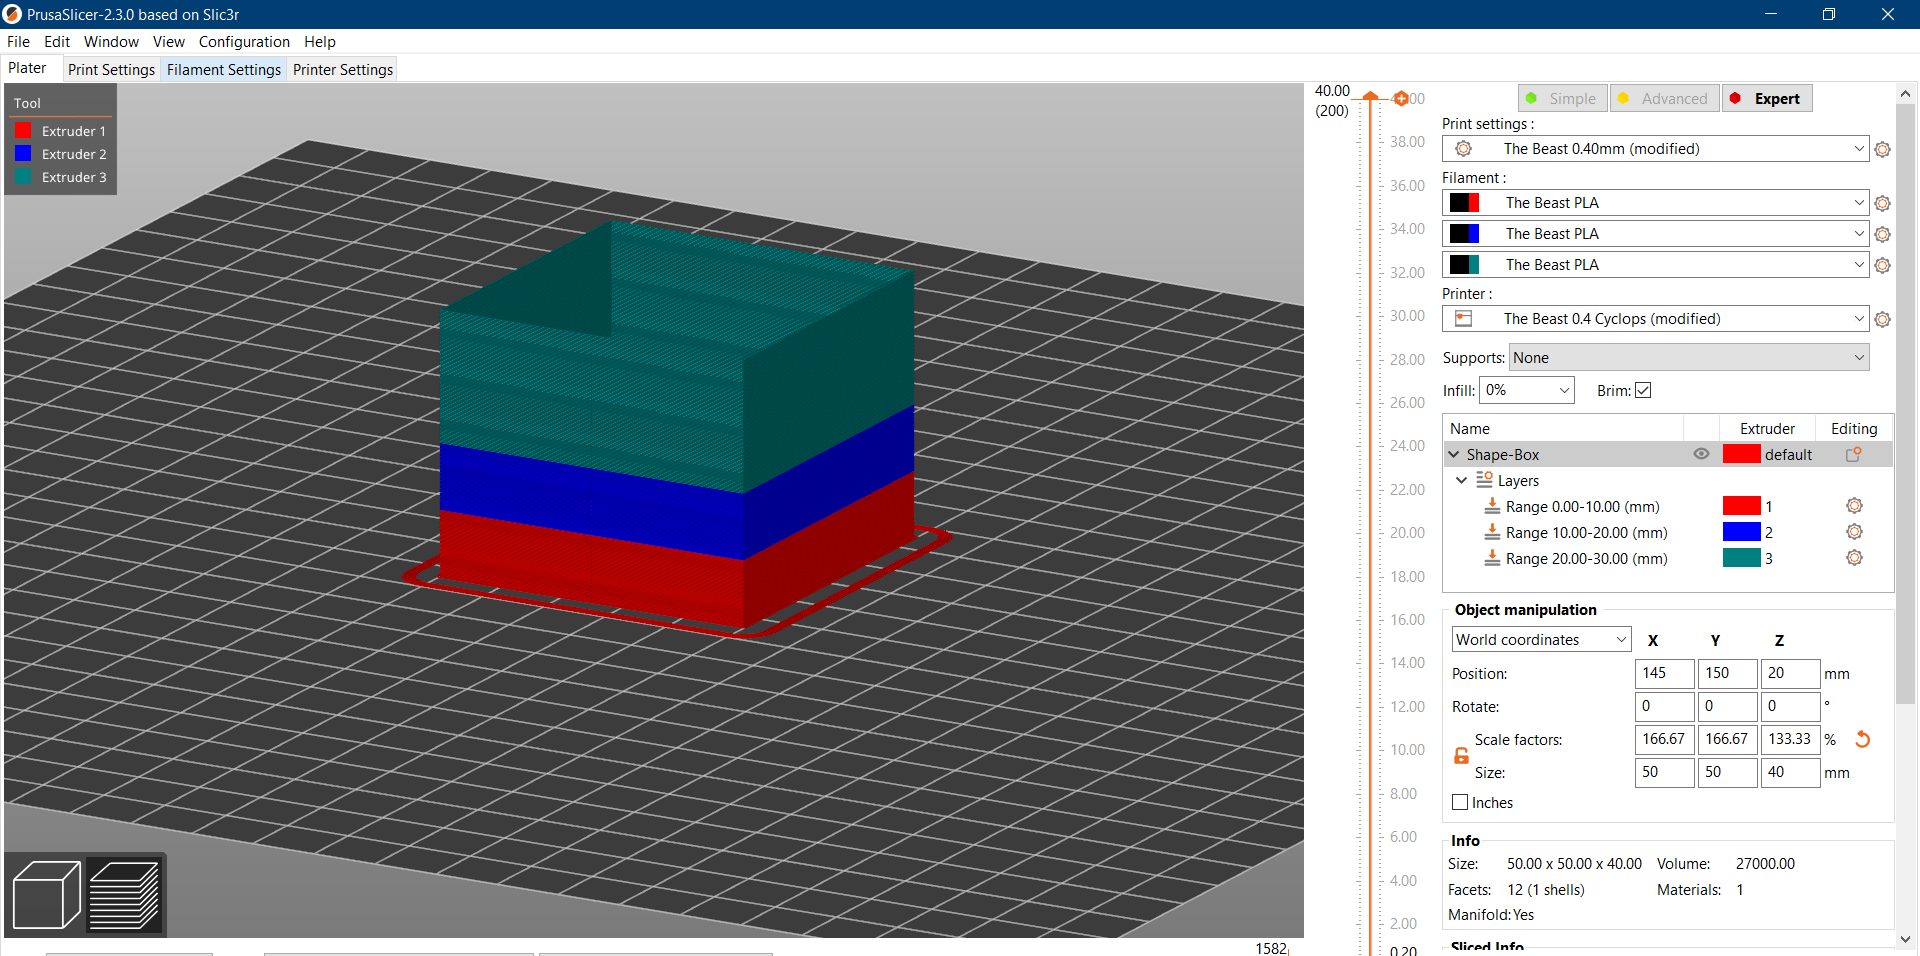1920x956 pixels.
Task: Click the reset scale arrow icon
Action: coord(1862,740)
